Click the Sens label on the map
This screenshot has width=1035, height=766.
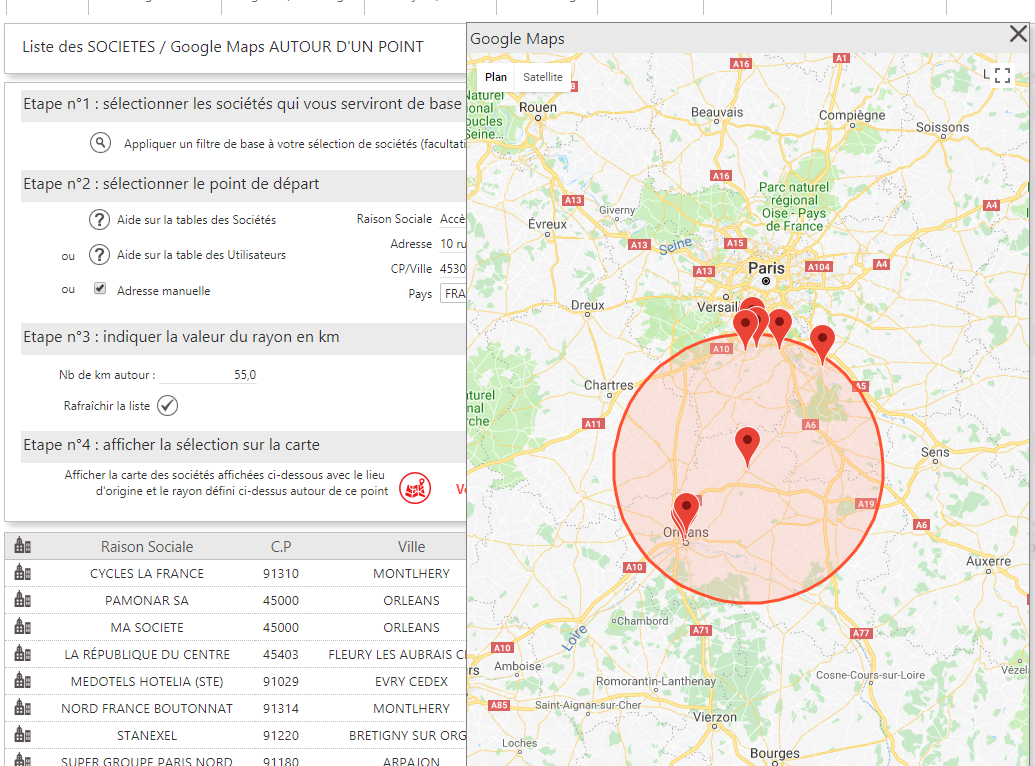click(935, 452)
